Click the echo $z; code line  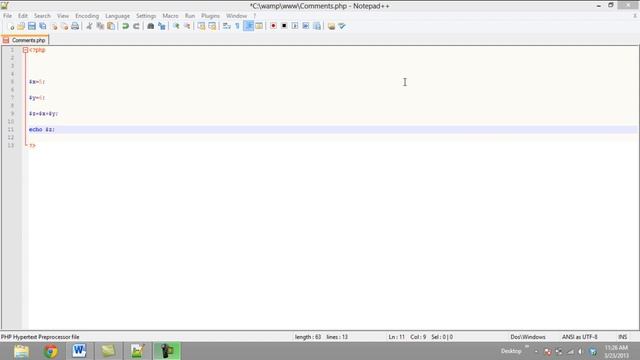click(42, 129)
